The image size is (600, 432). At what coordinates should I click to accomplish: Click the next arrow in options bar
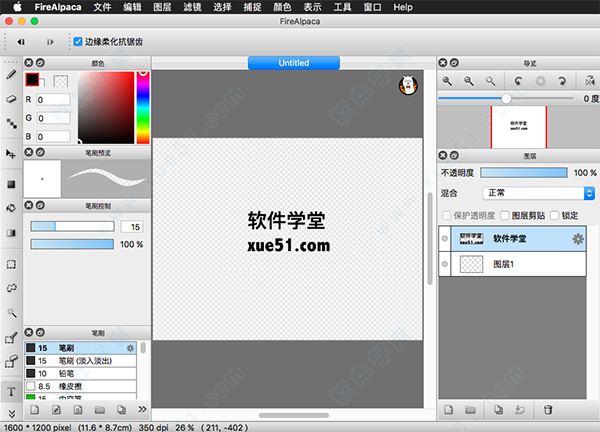tap(50, 42)
